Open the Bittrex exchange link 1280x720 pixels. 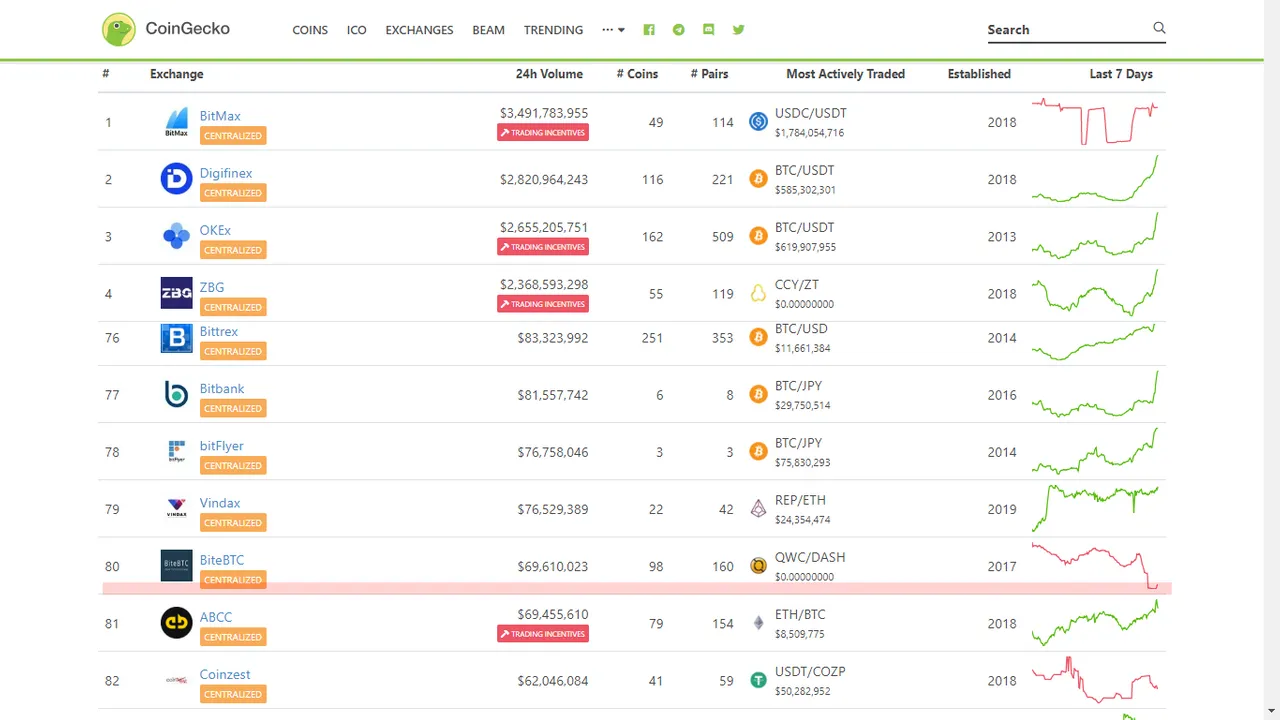[x=219, y=331]
